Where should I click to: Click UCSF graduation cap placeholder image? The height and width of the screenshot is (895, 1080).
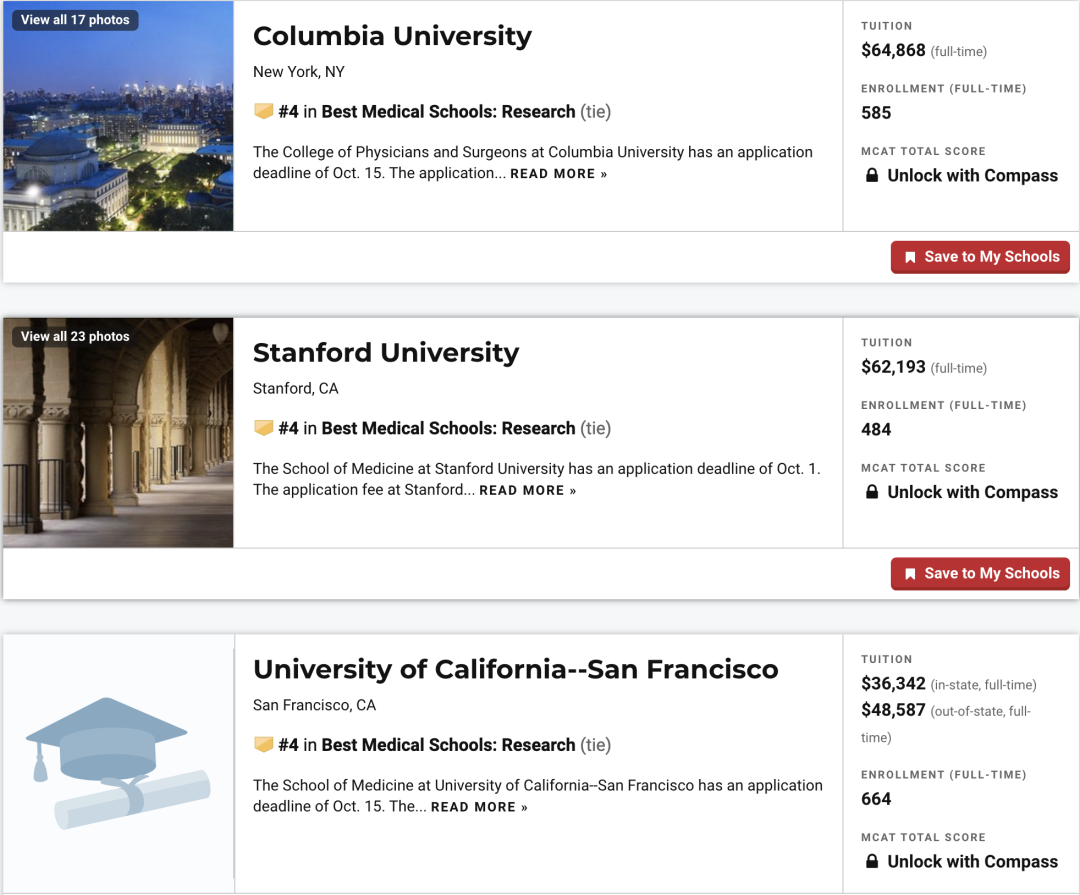(118, 763)
